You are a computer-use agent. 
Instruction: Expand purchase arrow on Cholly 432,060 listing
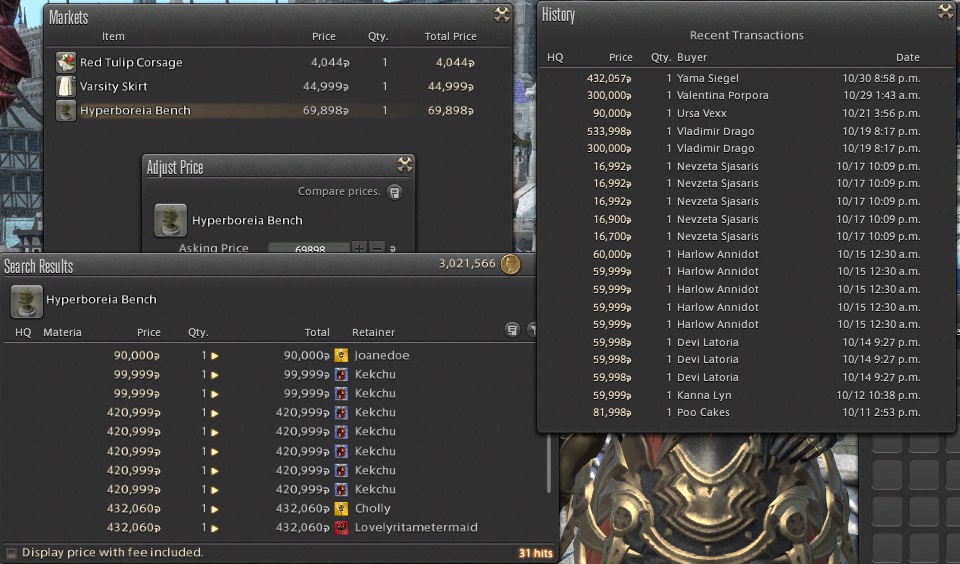click(215, 509)
